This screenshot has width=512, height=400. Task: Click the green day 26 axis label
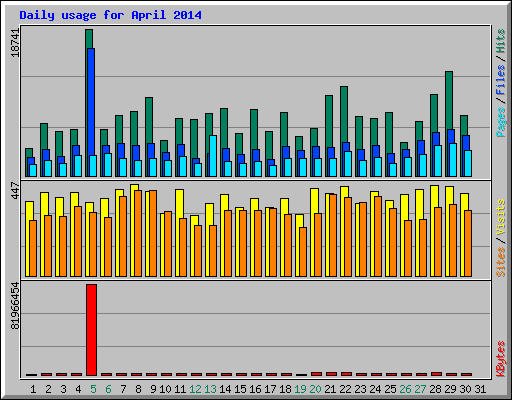click(405, 389)
